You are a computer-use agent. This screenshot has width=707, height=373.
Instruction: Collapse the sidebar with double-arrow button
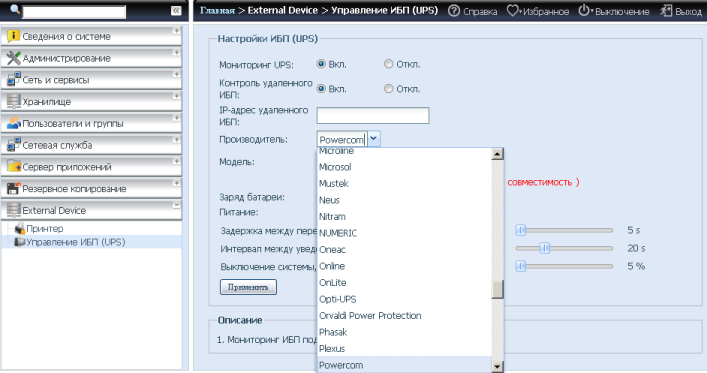pyautogui.click(x=176, y=11)
